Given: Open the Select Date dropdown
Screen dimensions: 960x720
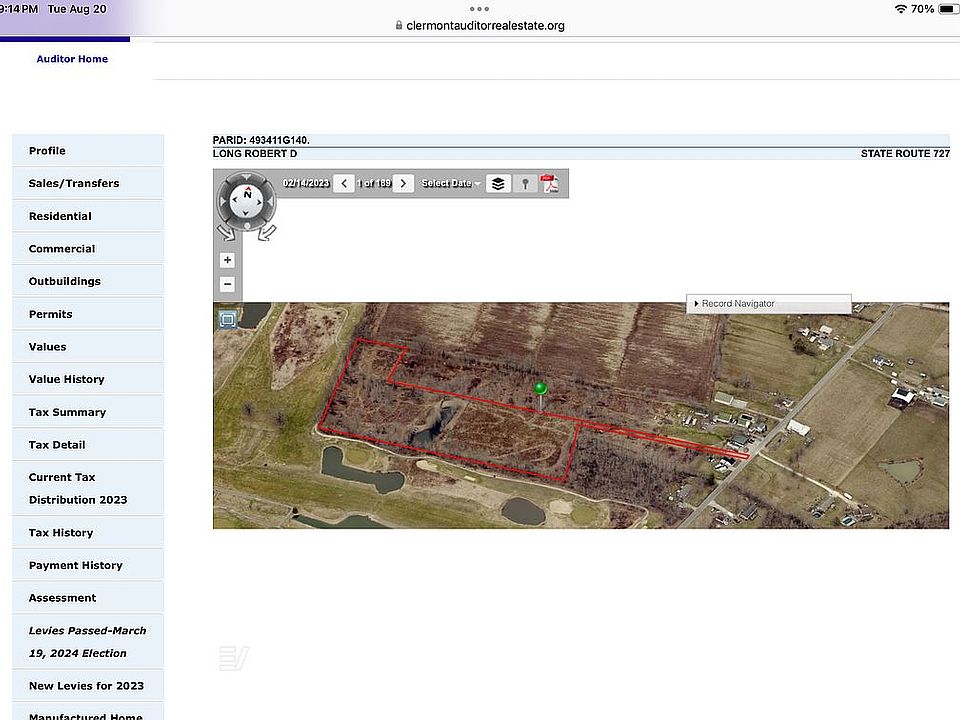Looking at the screenshot, I should pos(451,184).
